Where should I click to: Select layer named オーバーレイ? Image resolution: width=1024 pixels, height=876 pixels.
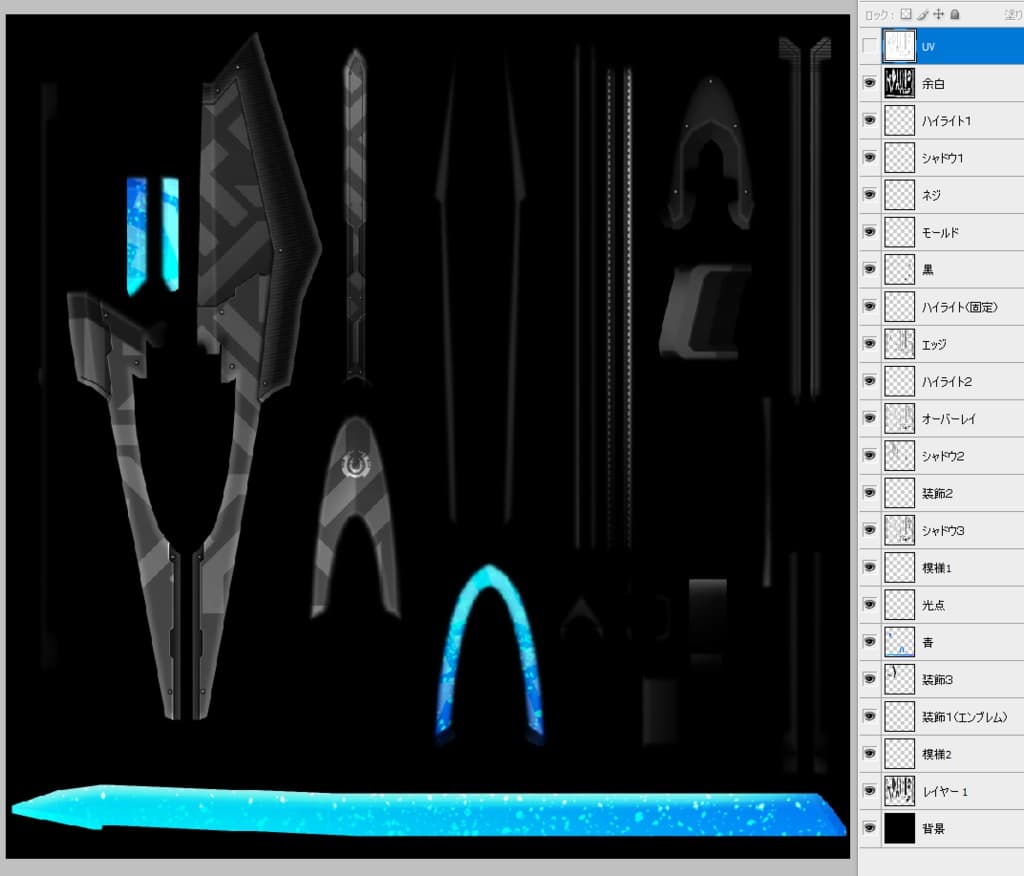click(949, 419)
